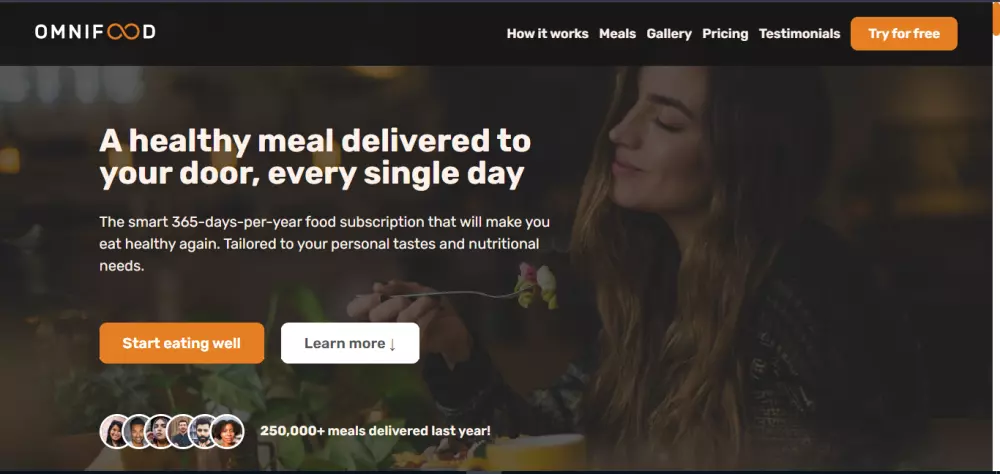Select the second customer avatar of smiling man

(138, 431)
